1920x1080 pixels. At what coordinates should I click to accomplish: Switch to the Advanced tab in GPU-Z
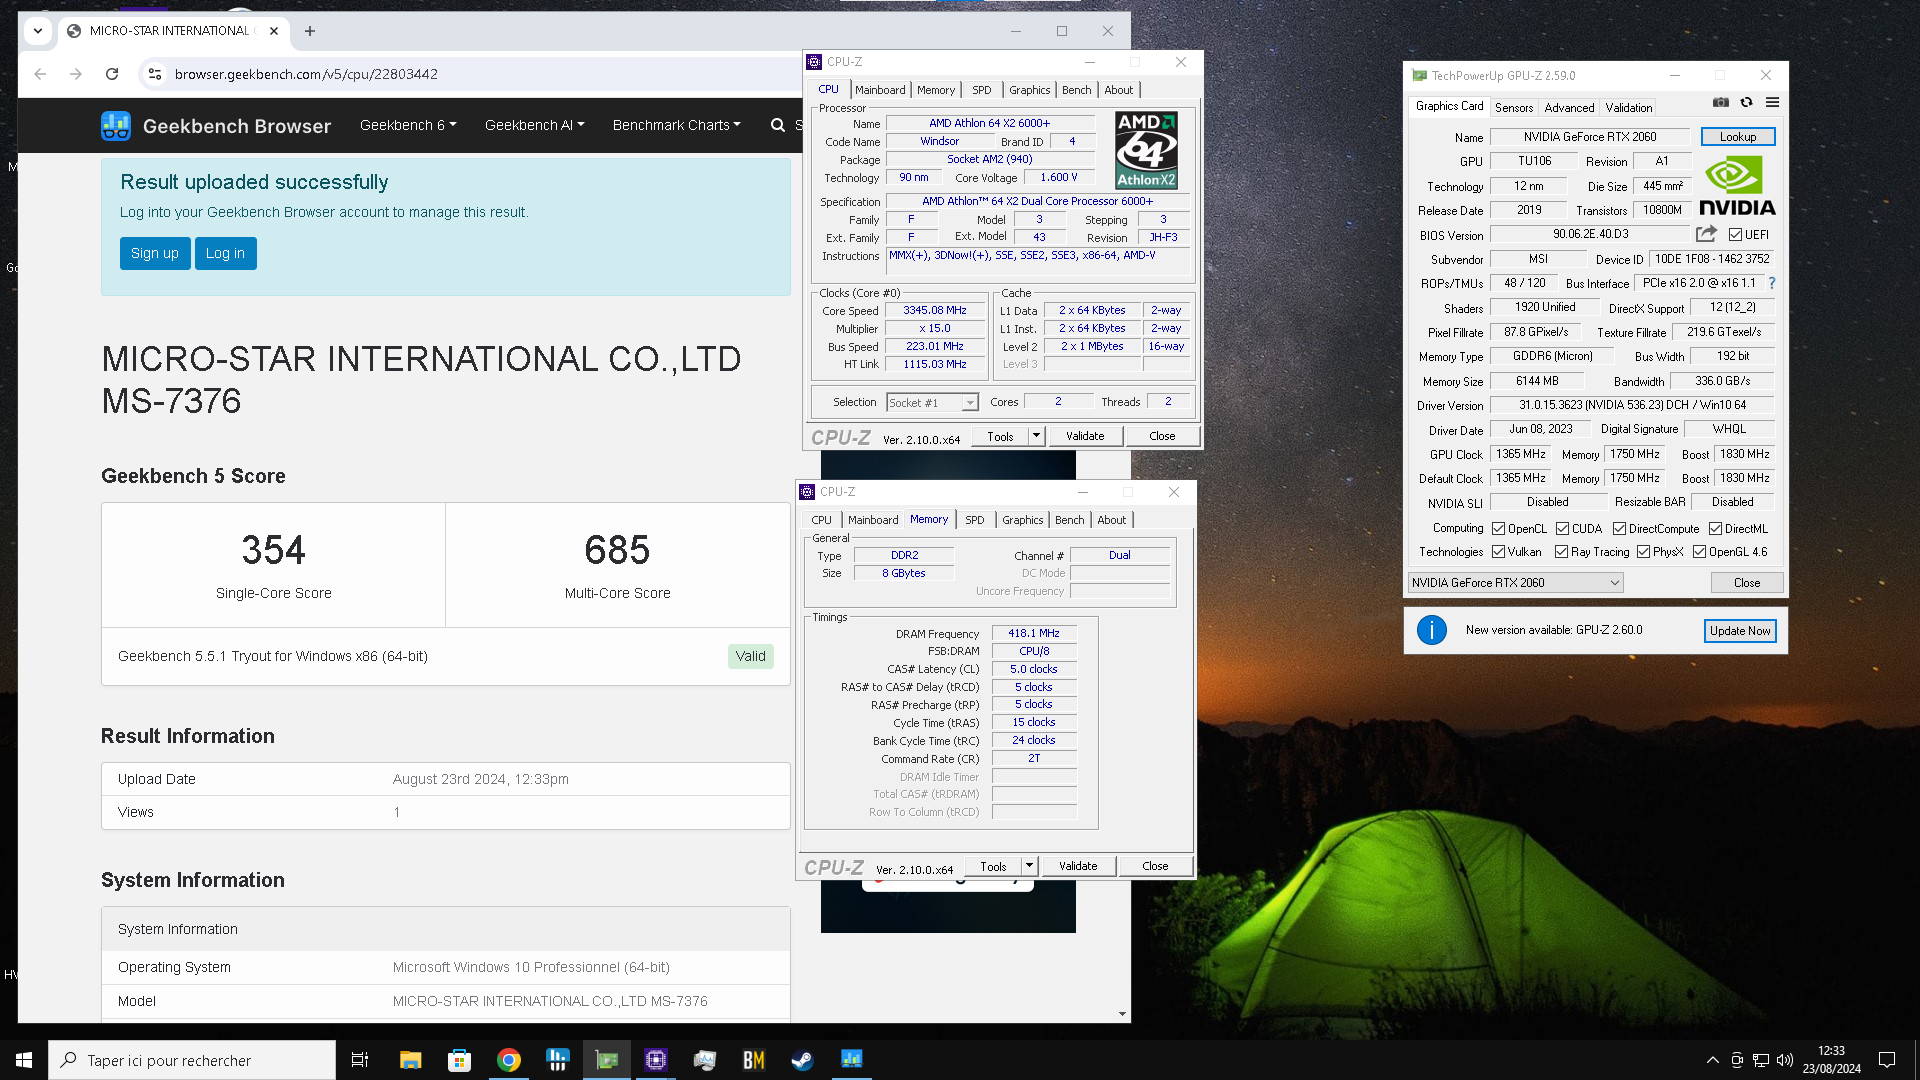tap(1569, 107)
